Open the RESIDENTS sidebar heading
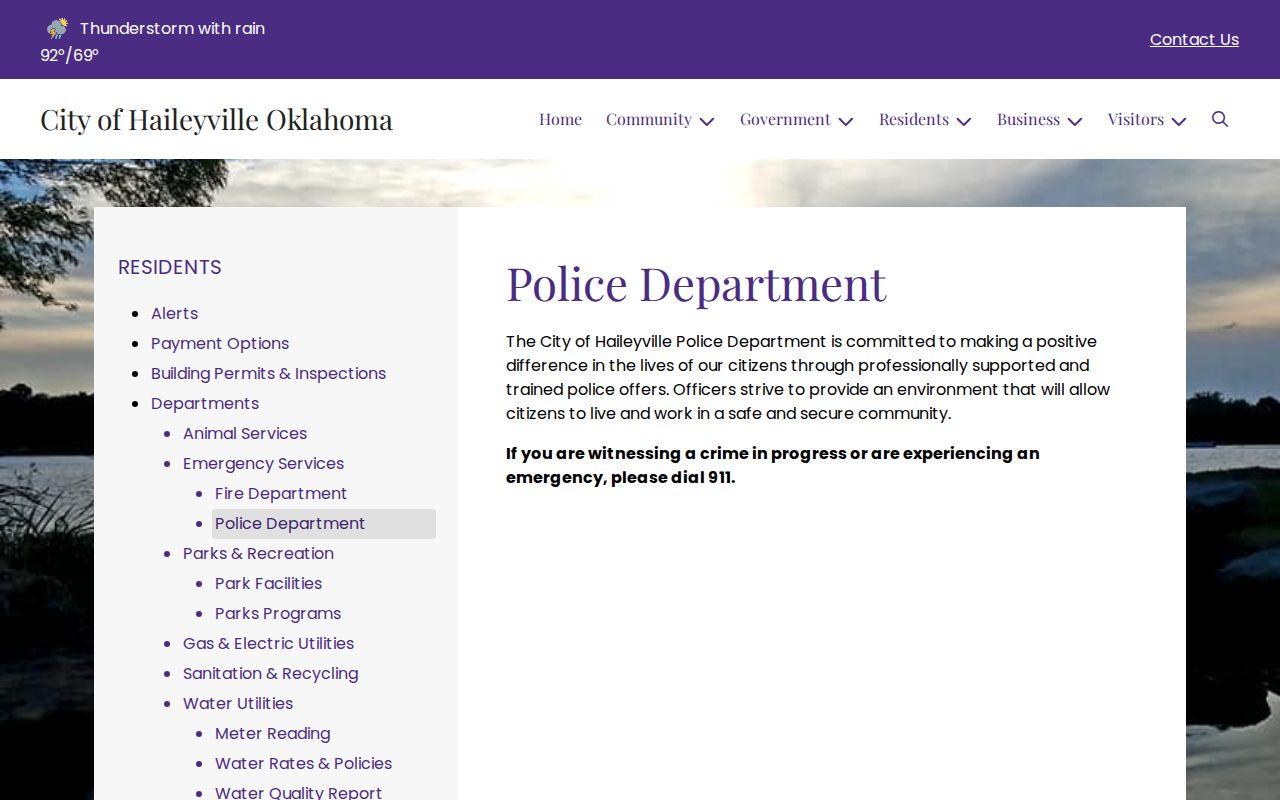This screenshot has height=800, width=1280. click(170, 267)
